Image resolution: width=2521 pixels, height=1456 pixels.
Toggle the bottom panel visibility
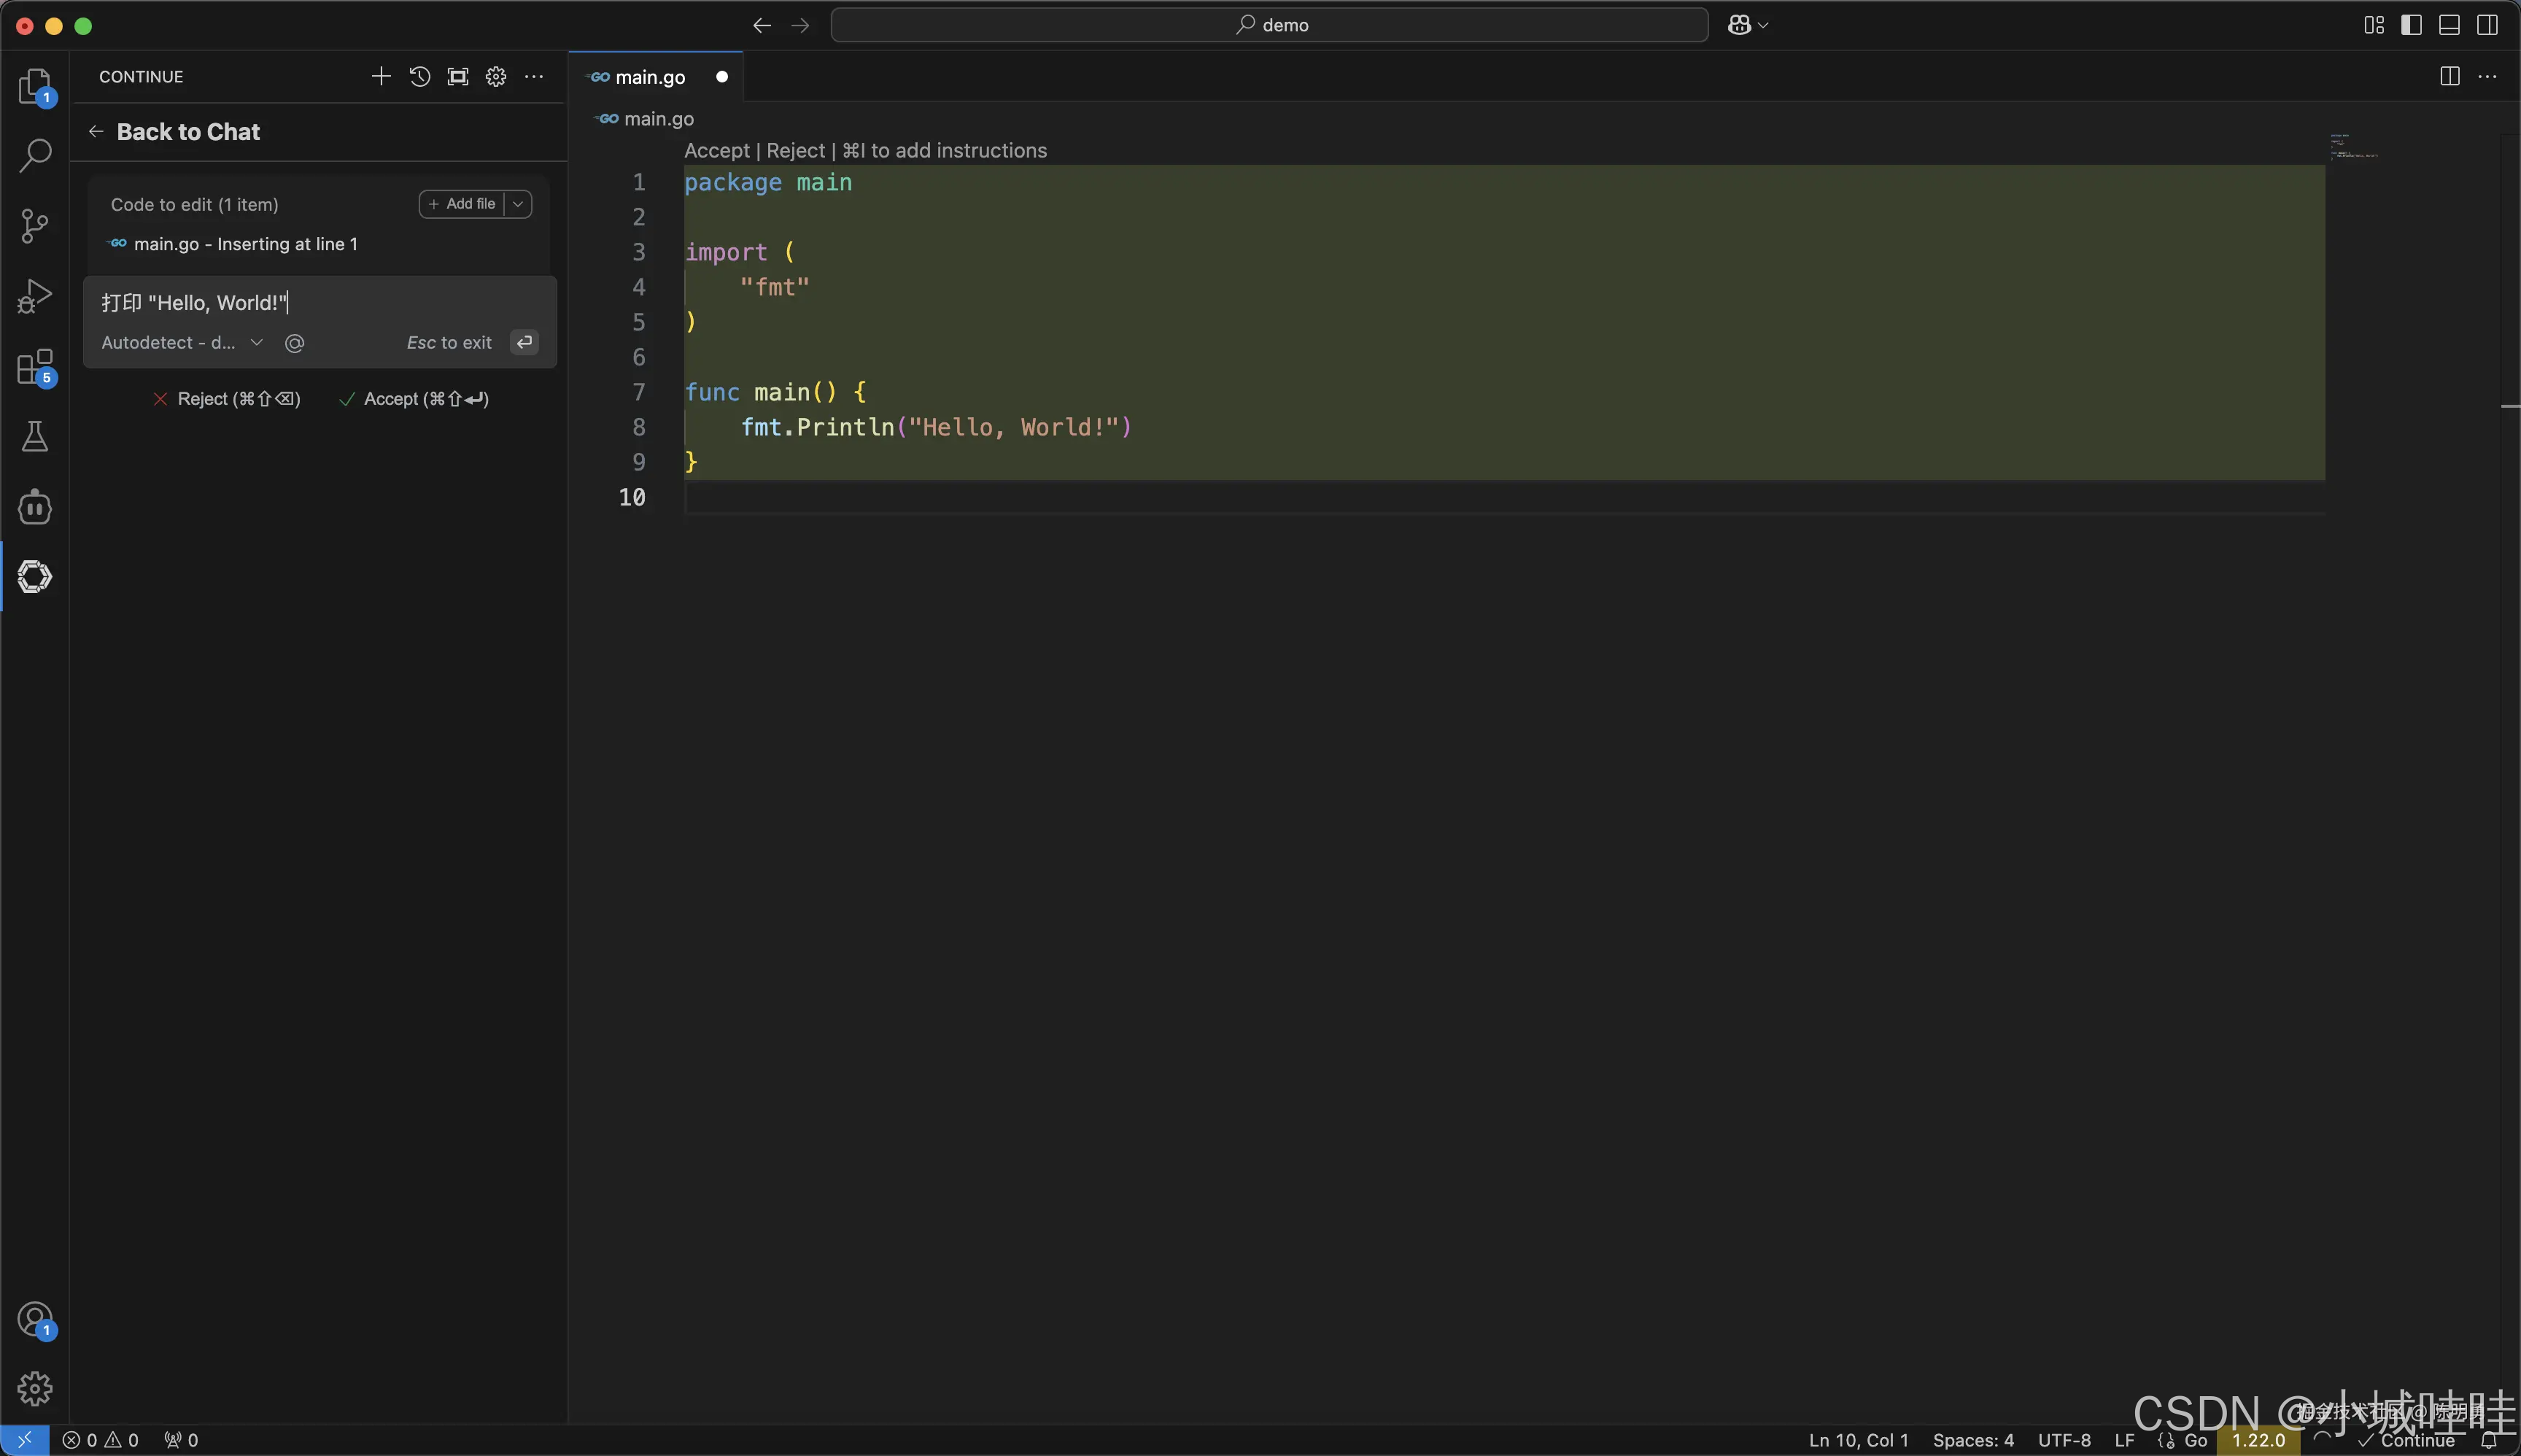tap(2449, 25)
